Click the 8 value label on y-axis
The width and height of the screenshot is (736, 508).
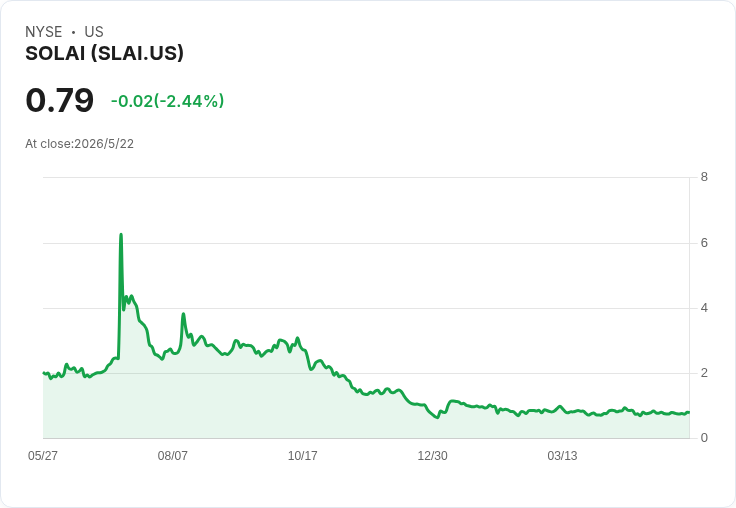point(704,177)
